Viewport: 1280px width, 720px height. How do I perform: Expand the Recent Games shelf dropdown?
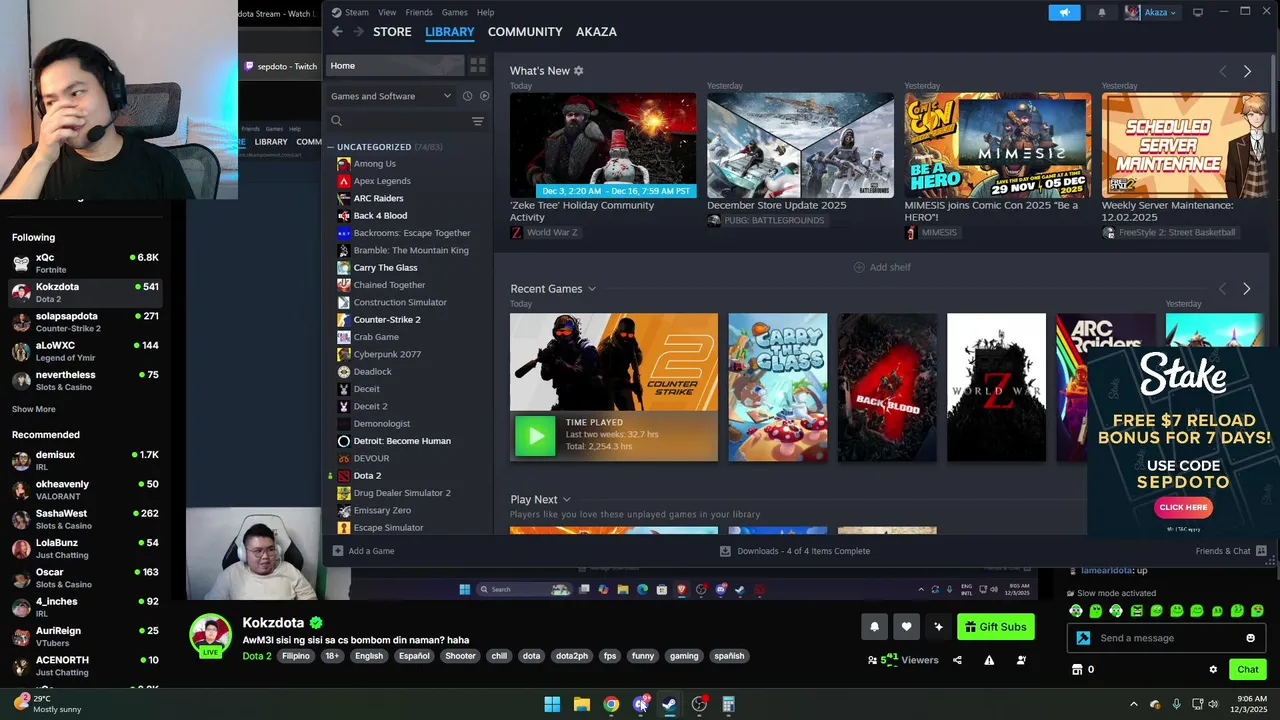(x=592, y=289)
